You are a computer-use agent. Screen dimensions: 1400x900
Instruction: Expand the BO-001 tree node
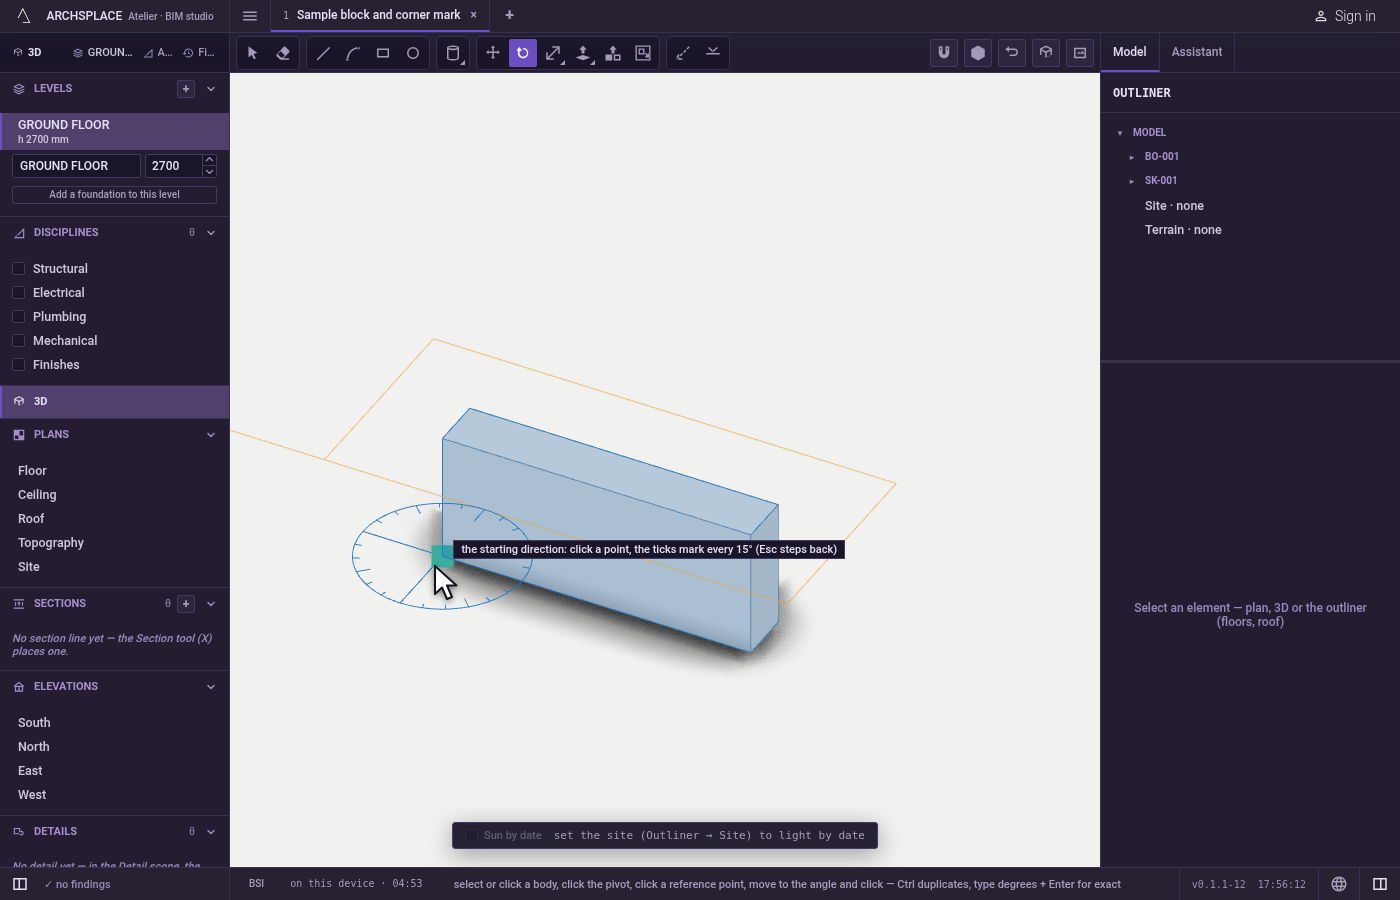click(x=1132, y=157)
